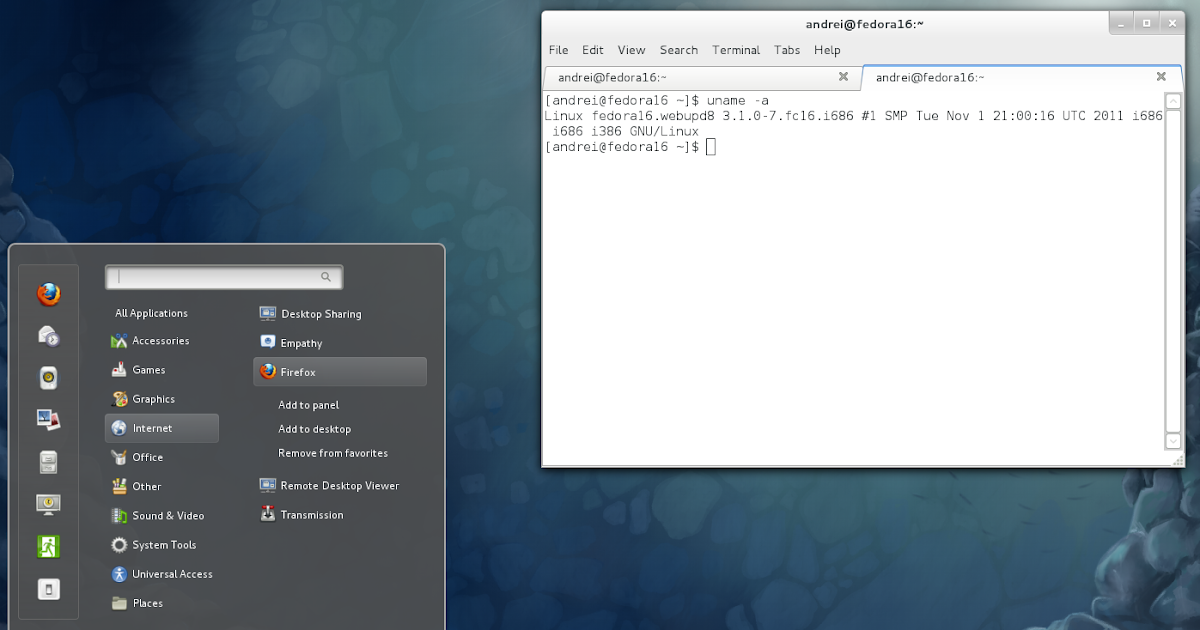Open the terminal Edit menu

pos(593,50)
